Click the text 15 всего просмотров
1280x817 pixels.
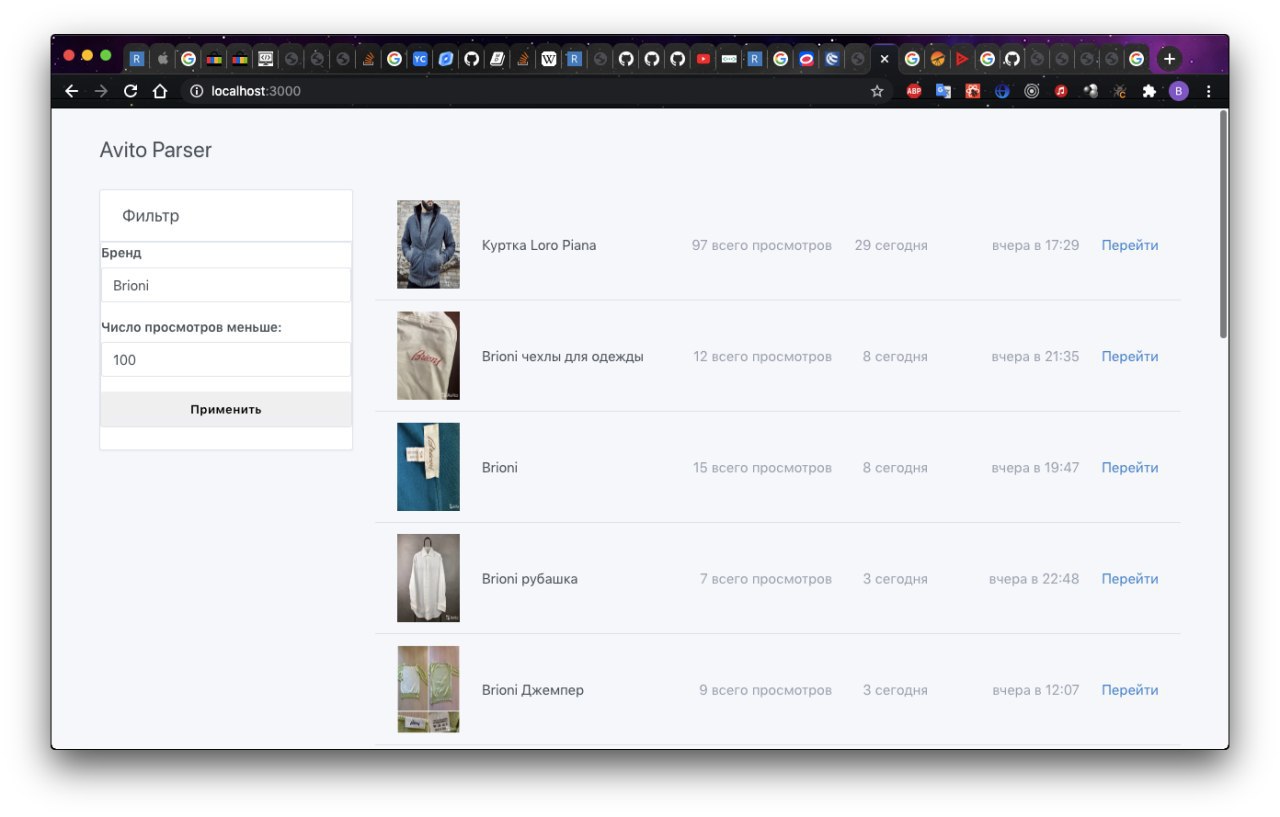[x=762, y=467]
